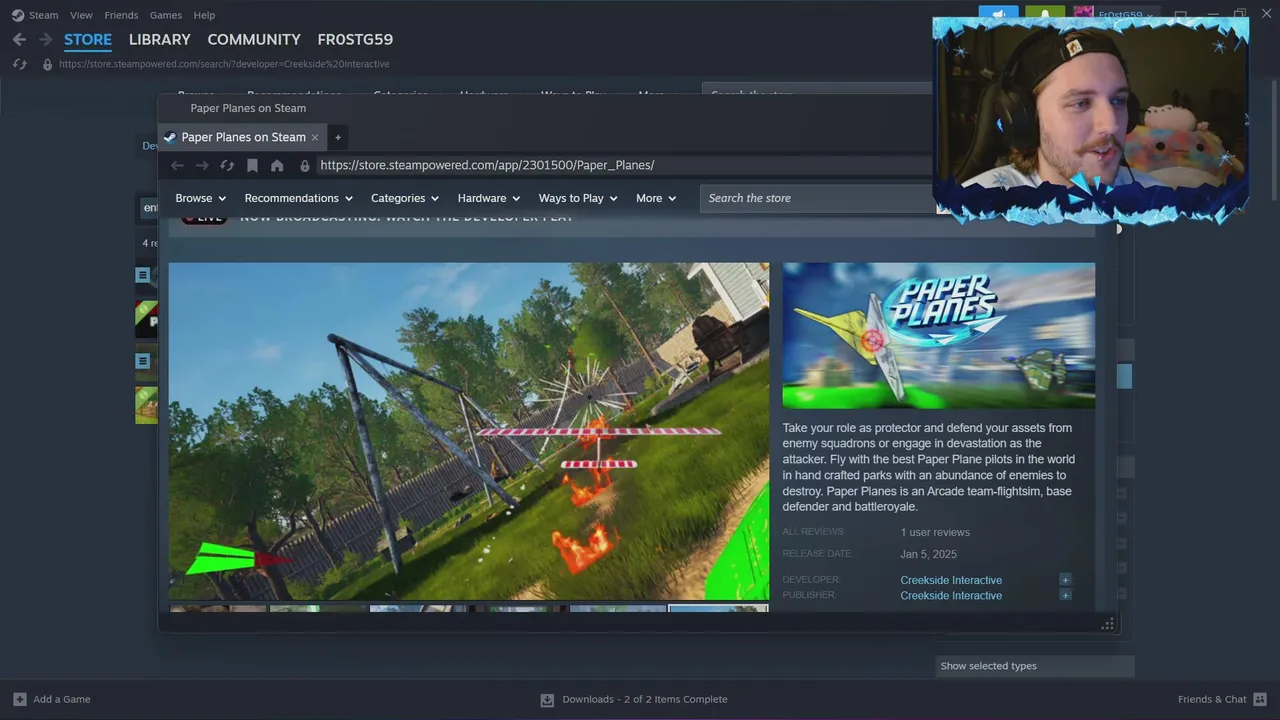
Task: Go back in the main Steam window
Action: pos(19,39)
